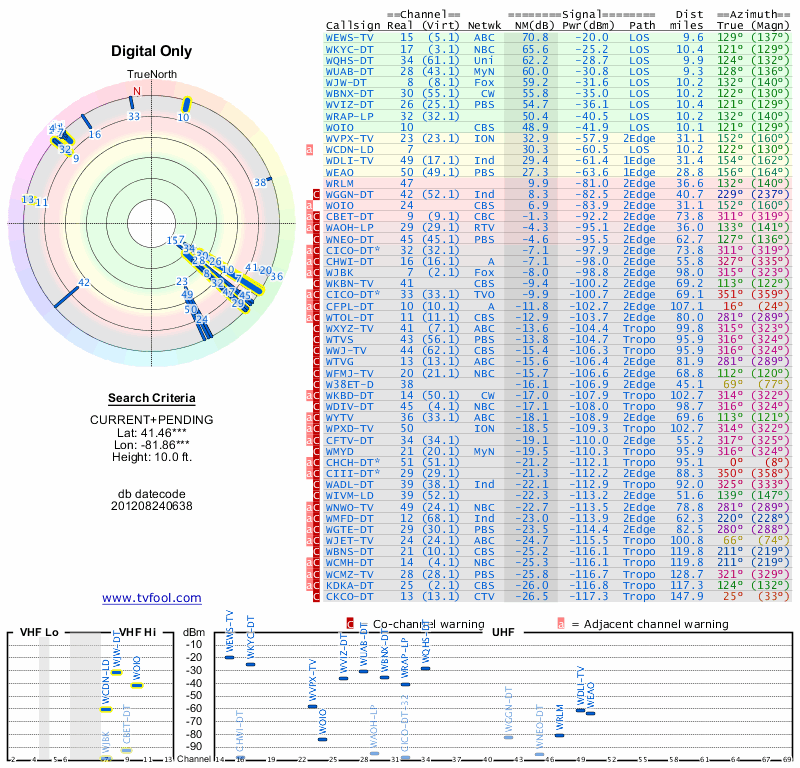800x768 pixels.
Task: Click the Digital Only title
Action: coord(152,52)
